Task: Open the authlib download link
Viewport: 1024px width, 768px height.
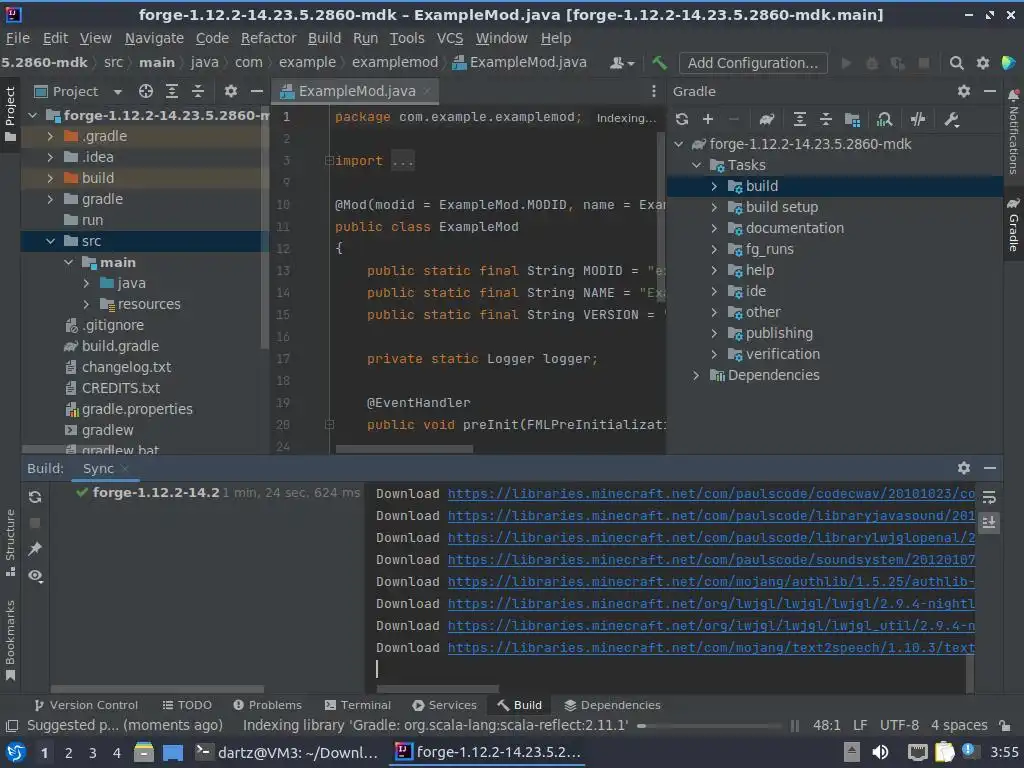Action: (711, 582)
